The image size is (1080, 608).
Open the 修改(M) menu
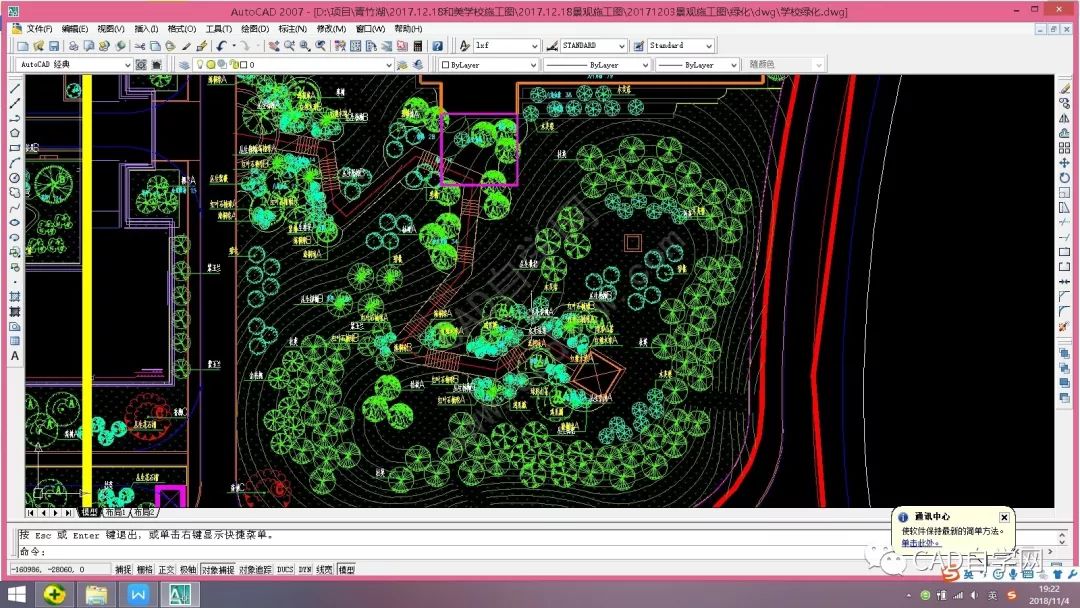(331, 29)
